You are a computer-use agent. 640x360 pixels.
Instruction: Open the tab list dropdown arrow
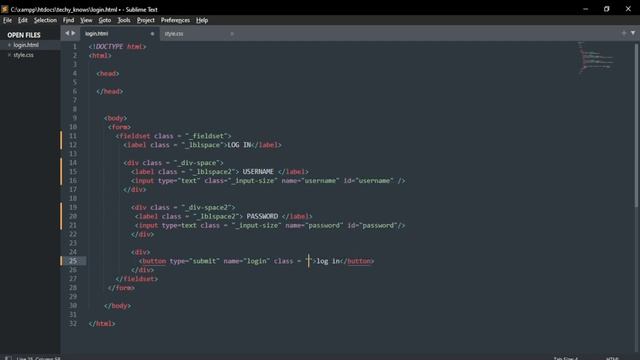(633, 33)
